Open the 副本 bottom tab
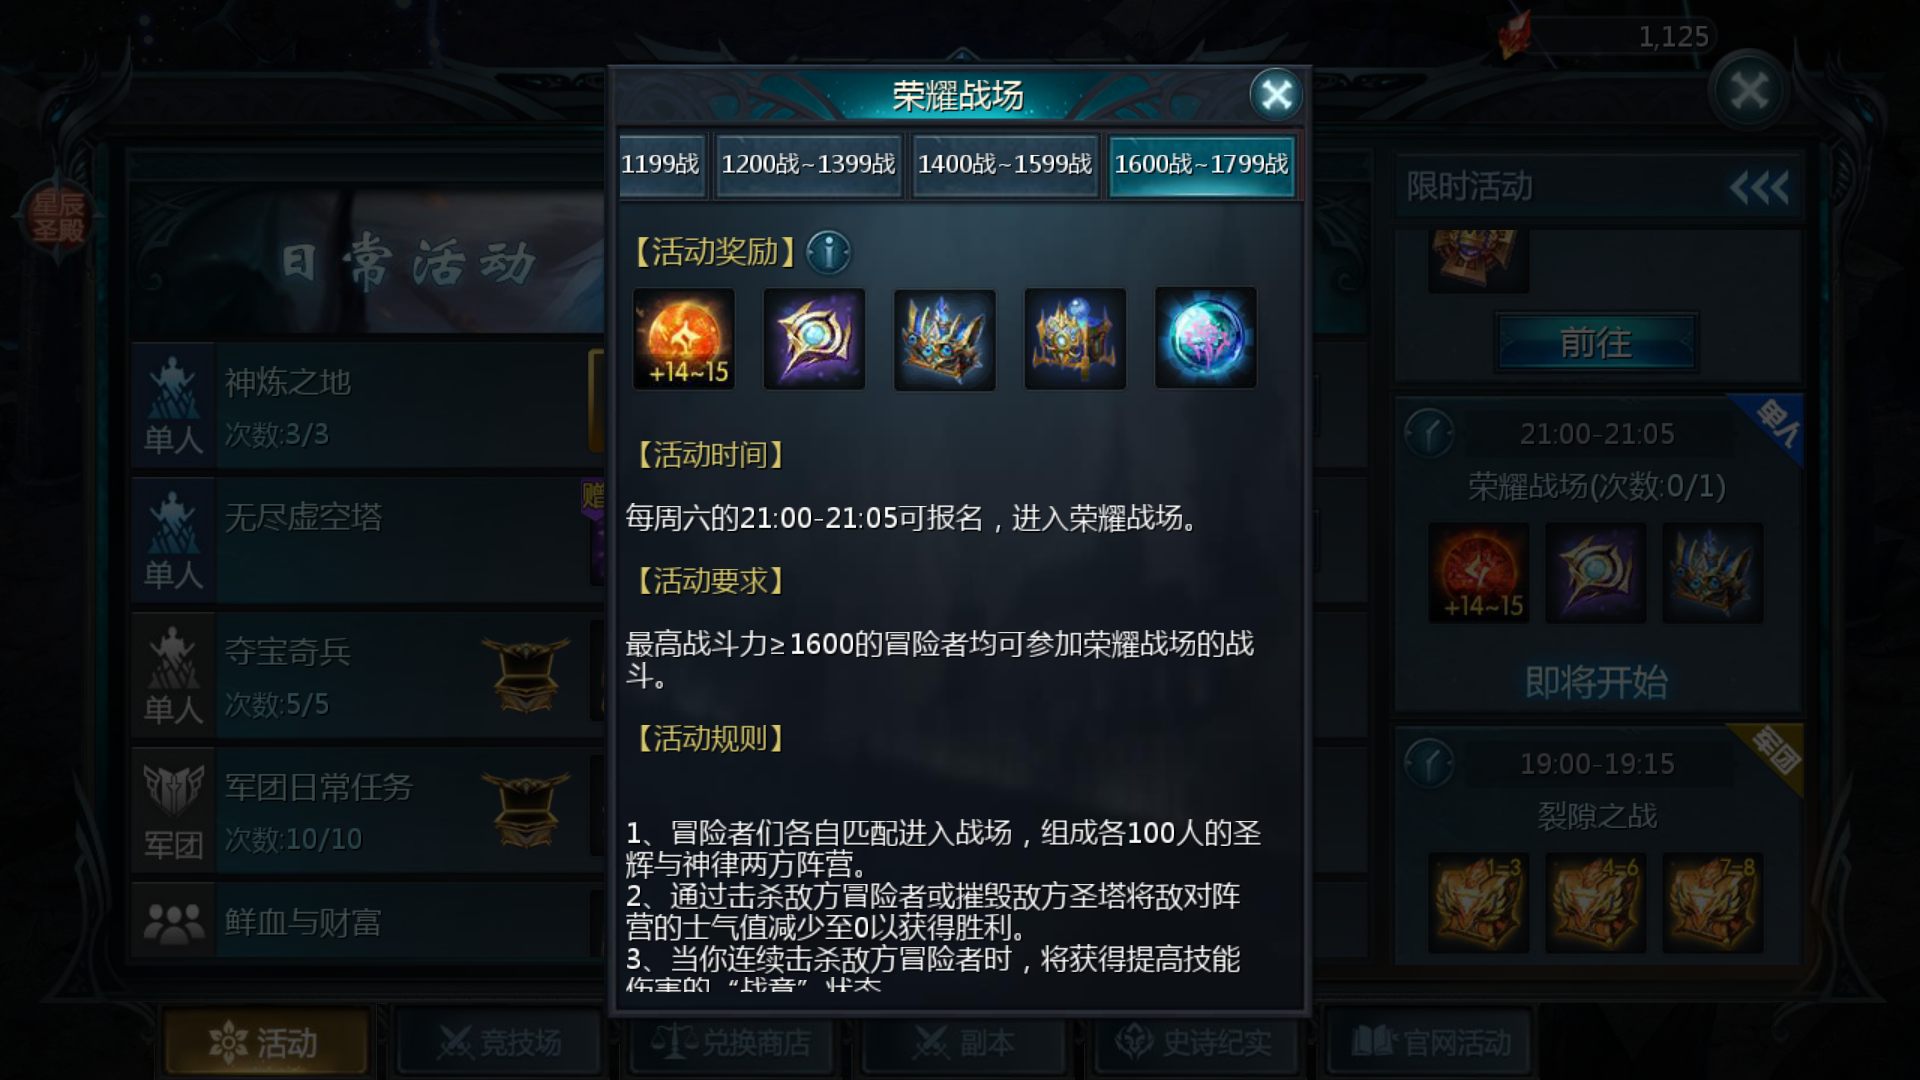Viewport: 1920px width, 1080px height. click(x=964, y=1043)
